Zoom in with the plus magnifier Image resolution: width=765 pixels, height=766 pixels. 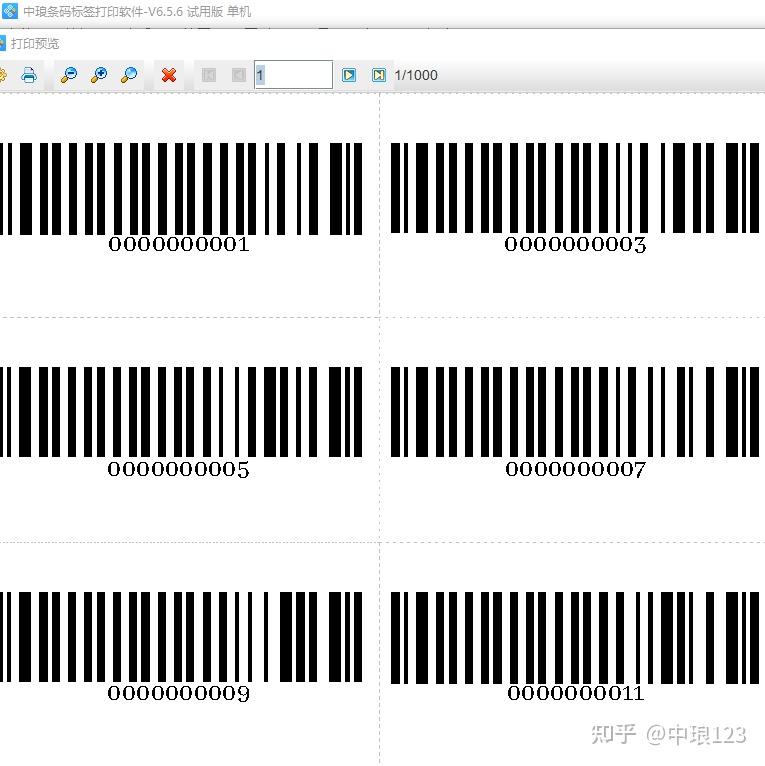coord(99,75)
